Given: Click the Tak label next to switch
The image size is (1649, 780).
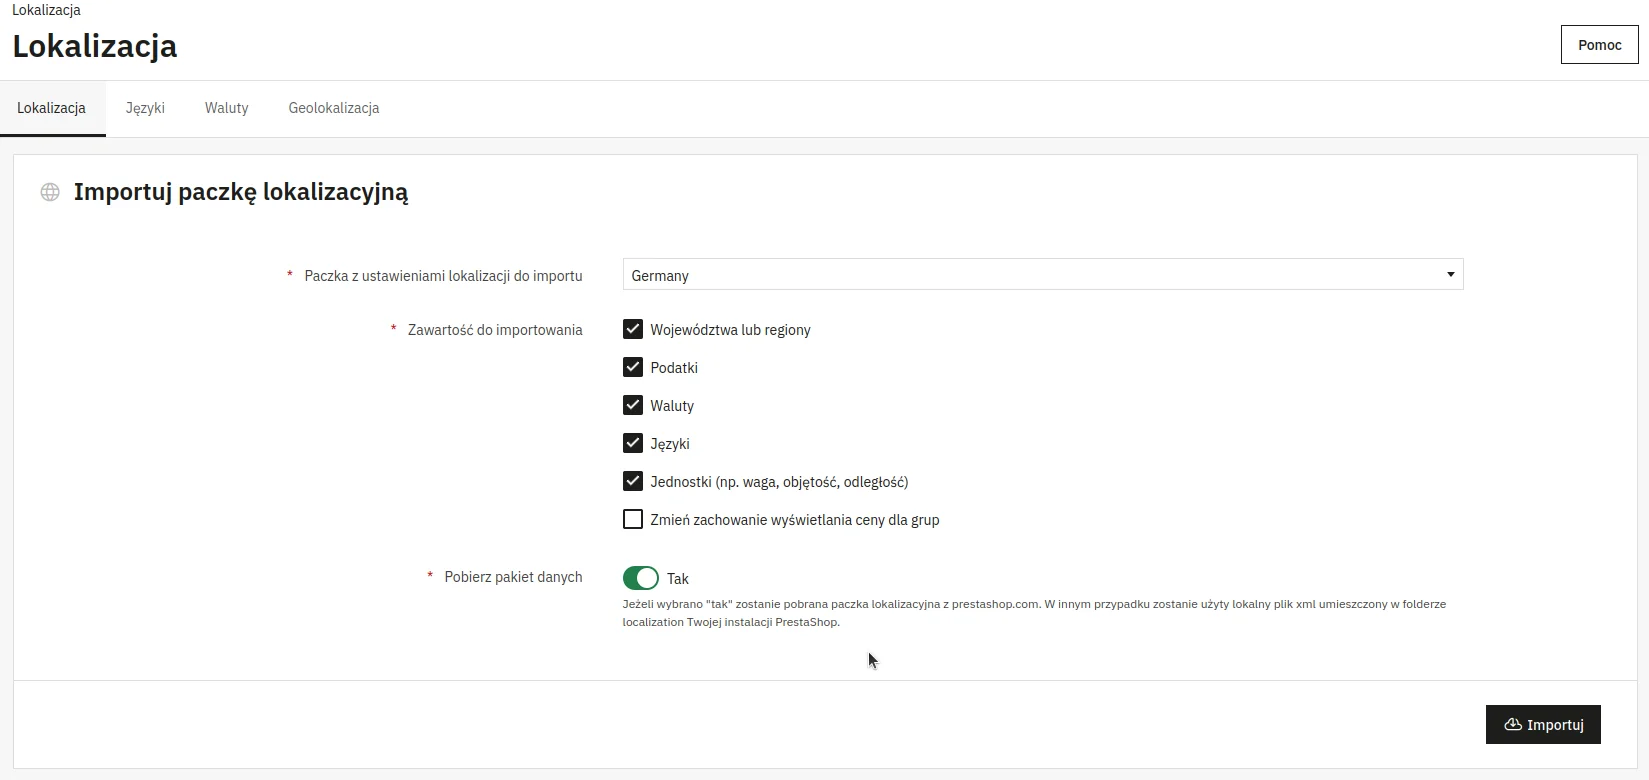Looking at the screenshot, I should tap(678, 579).
